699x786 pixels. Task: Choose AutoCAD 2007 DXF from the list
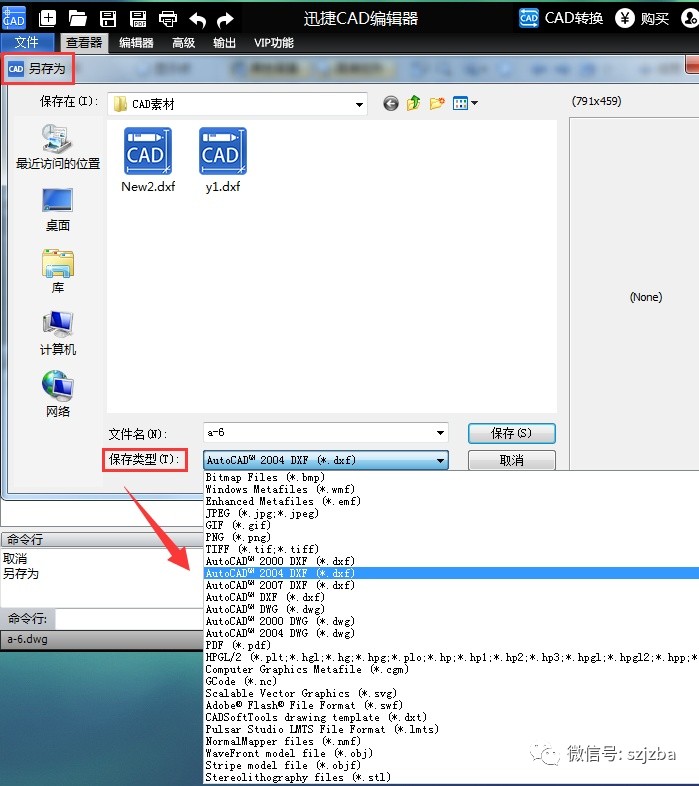pos(279,585)
